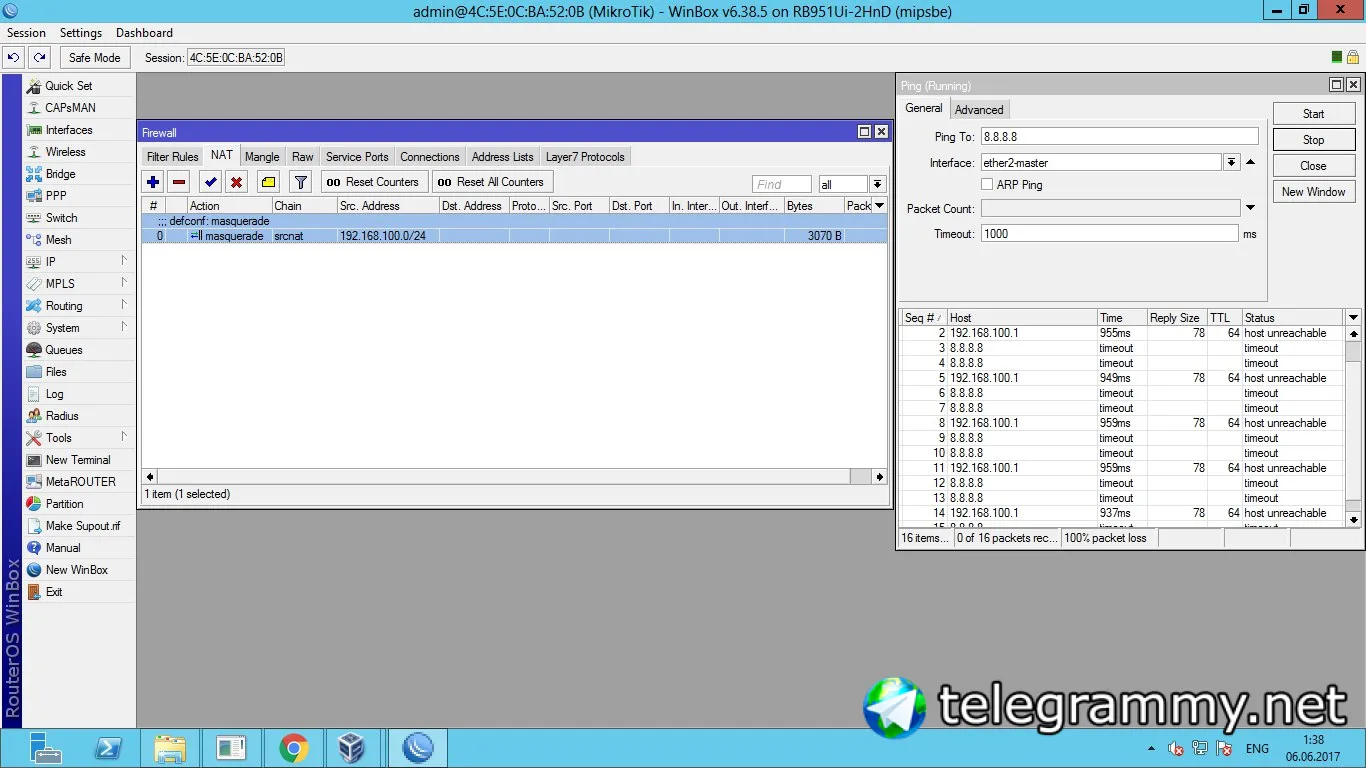Click the New Window button in Ping
Viewport: 1366px width, 768px height.
pyautogui.click(x=1314, y=192)
